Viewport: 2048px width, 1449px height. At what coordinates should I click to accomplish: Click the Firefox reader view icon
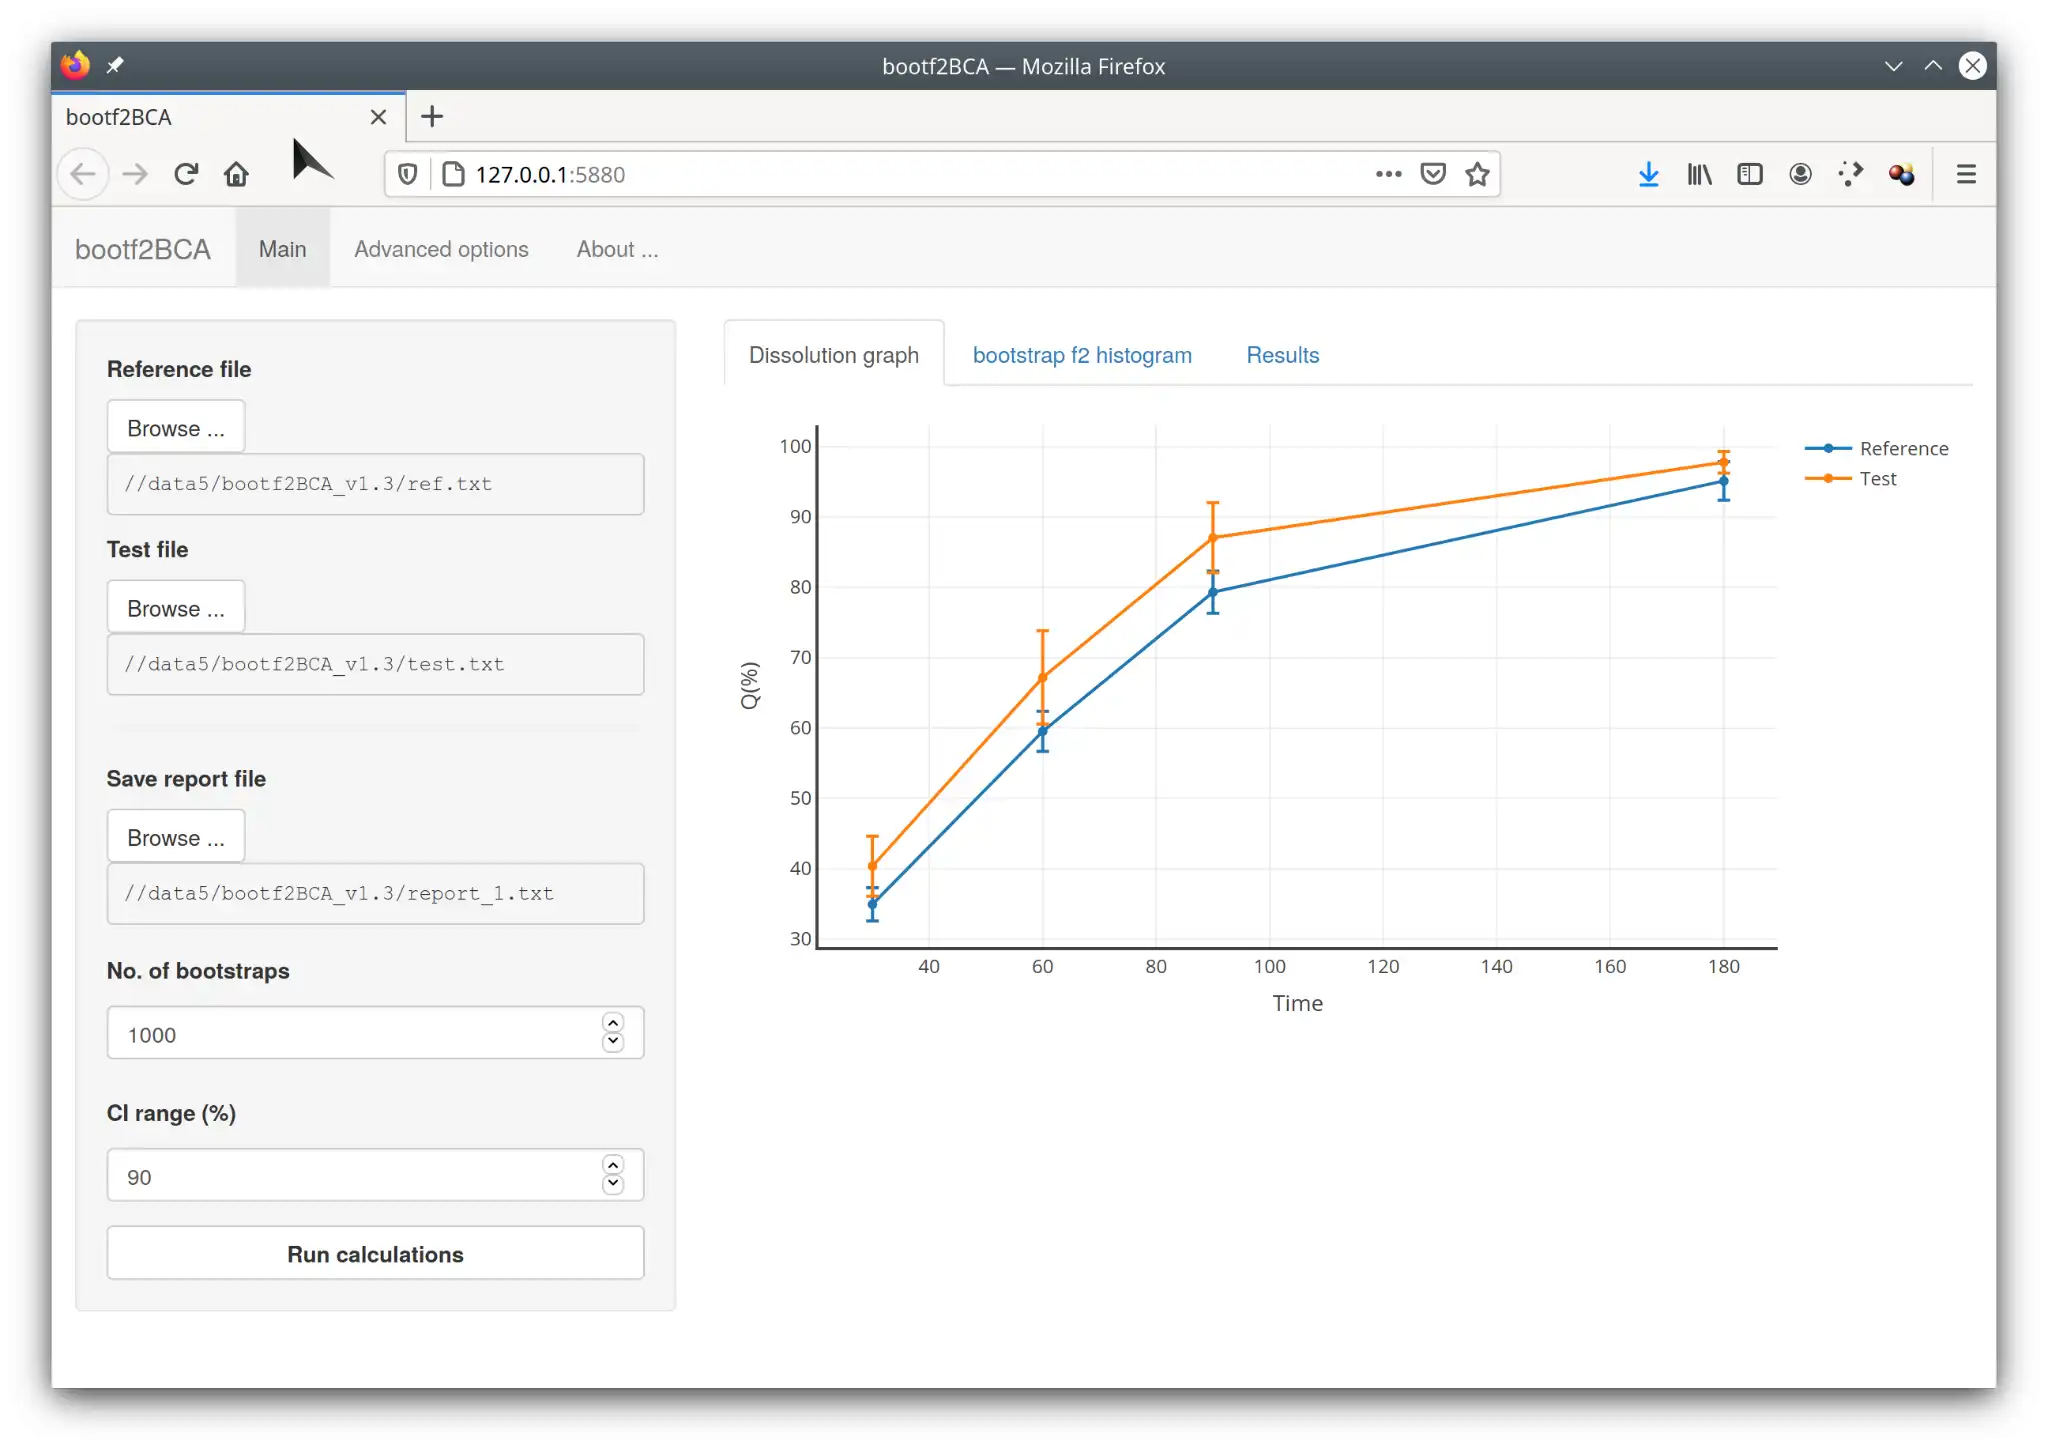[x=1752, y=174]
